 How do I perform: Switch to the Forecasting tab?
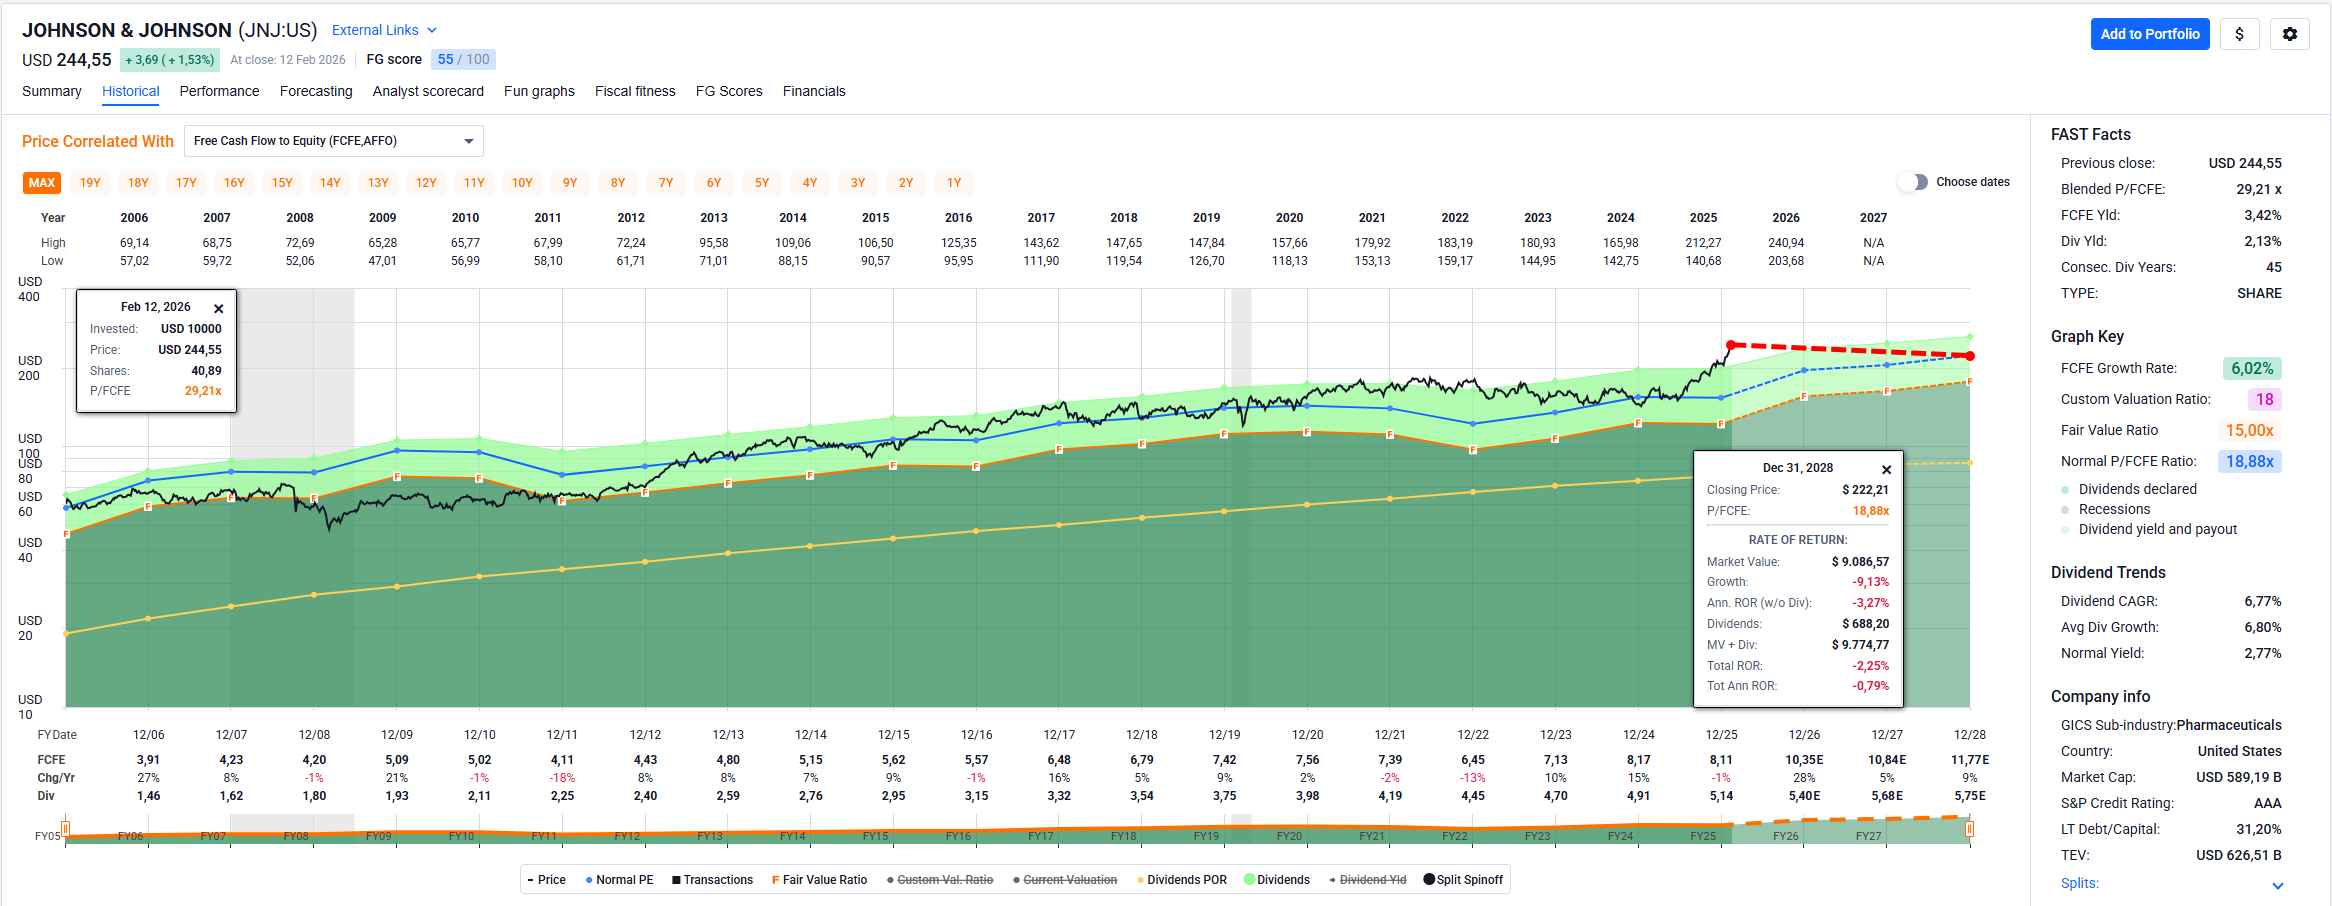coord(316,91)
